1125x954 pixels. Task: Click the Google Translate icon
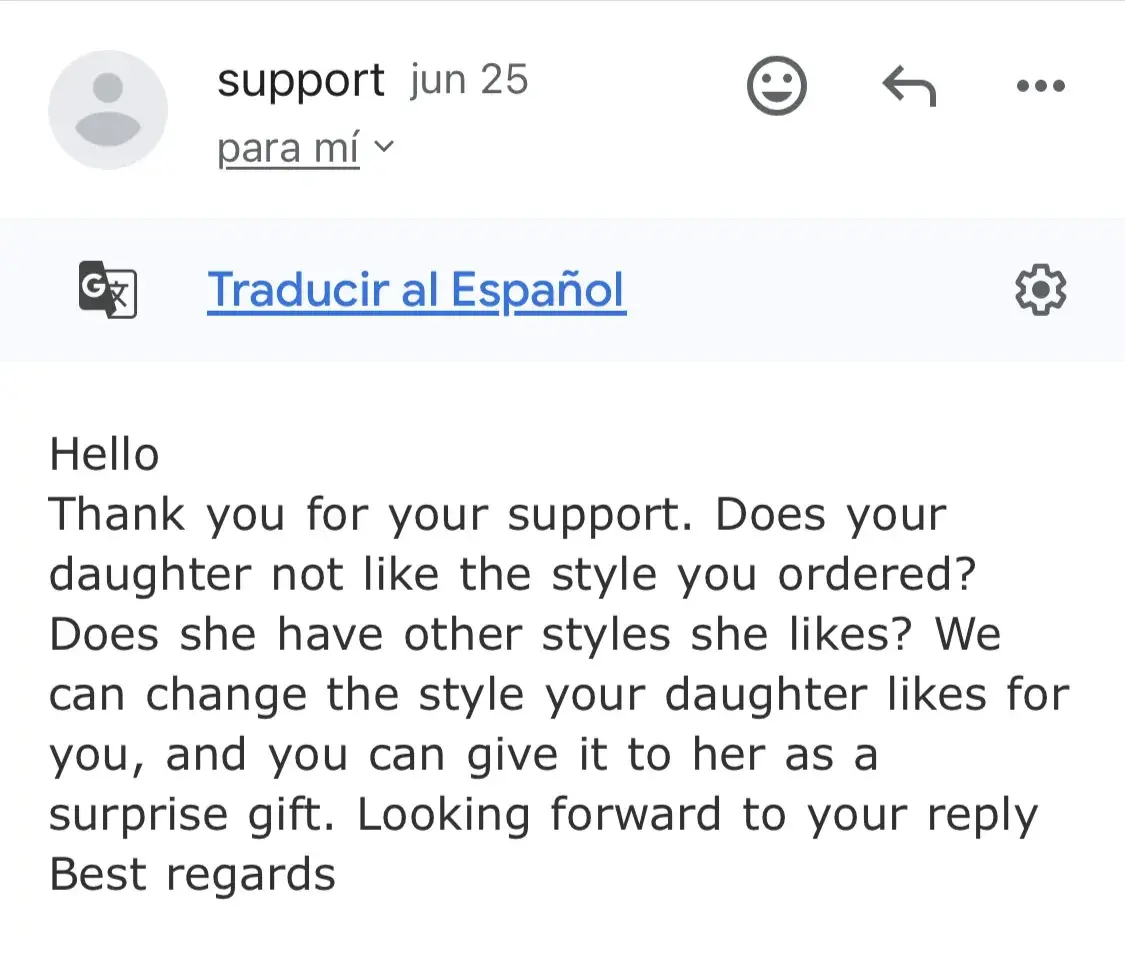point(107,290)
